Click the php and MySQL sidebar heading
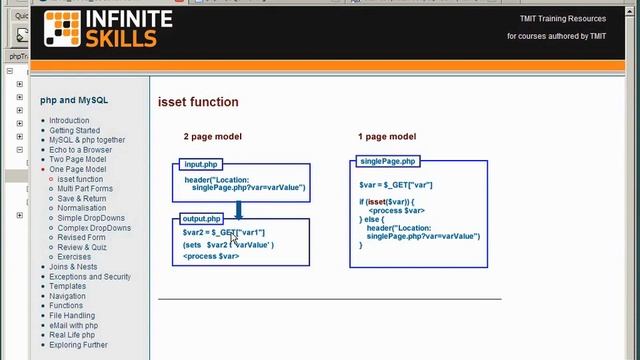This screenshot has height=360, width=640. (x=74, y=100)
